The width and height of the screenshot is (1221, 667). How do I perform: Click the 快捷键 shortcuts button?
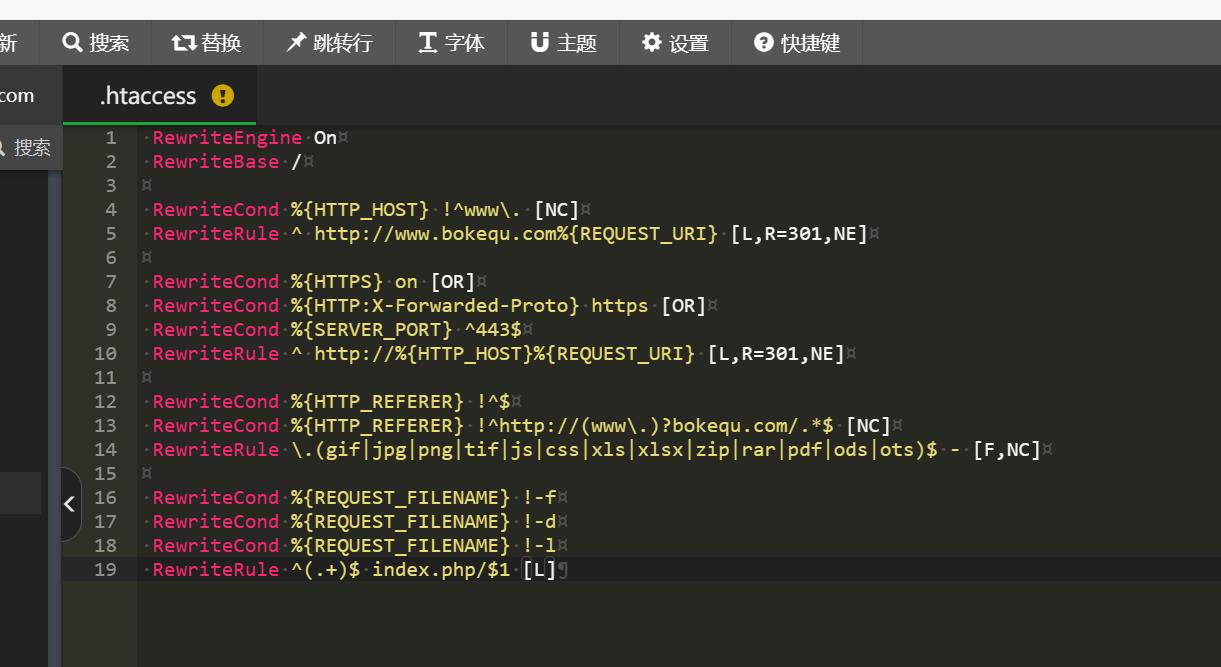pyautogui.click(x=797, y=43)
